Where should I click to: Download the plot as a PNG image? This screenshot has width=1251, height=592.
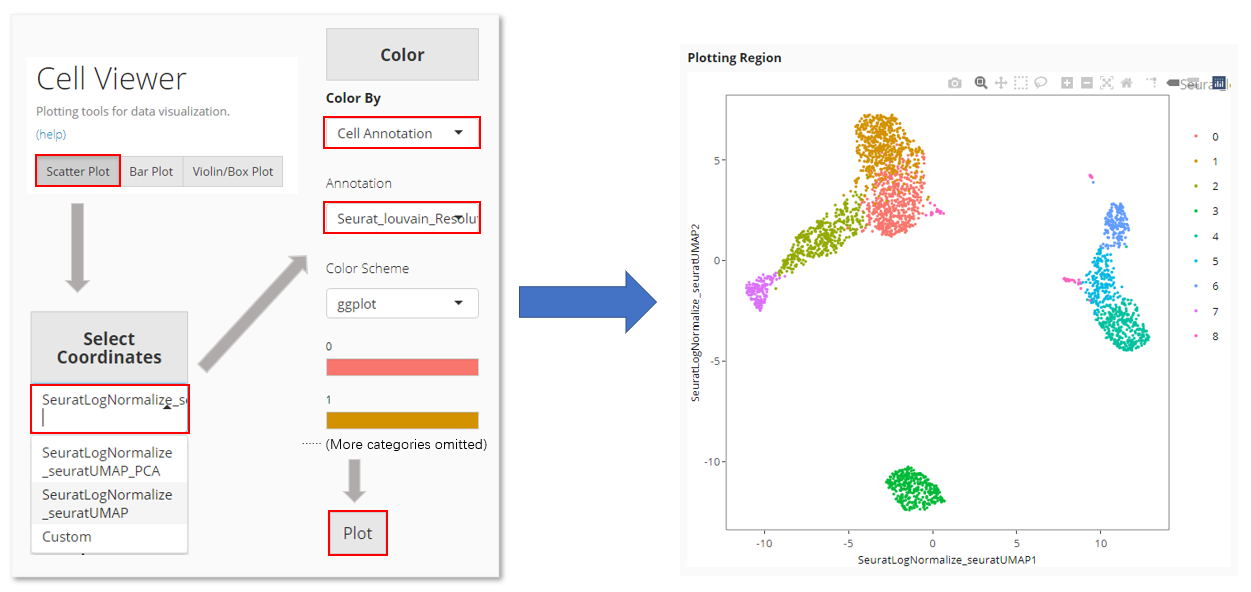[x=955, y=82]
